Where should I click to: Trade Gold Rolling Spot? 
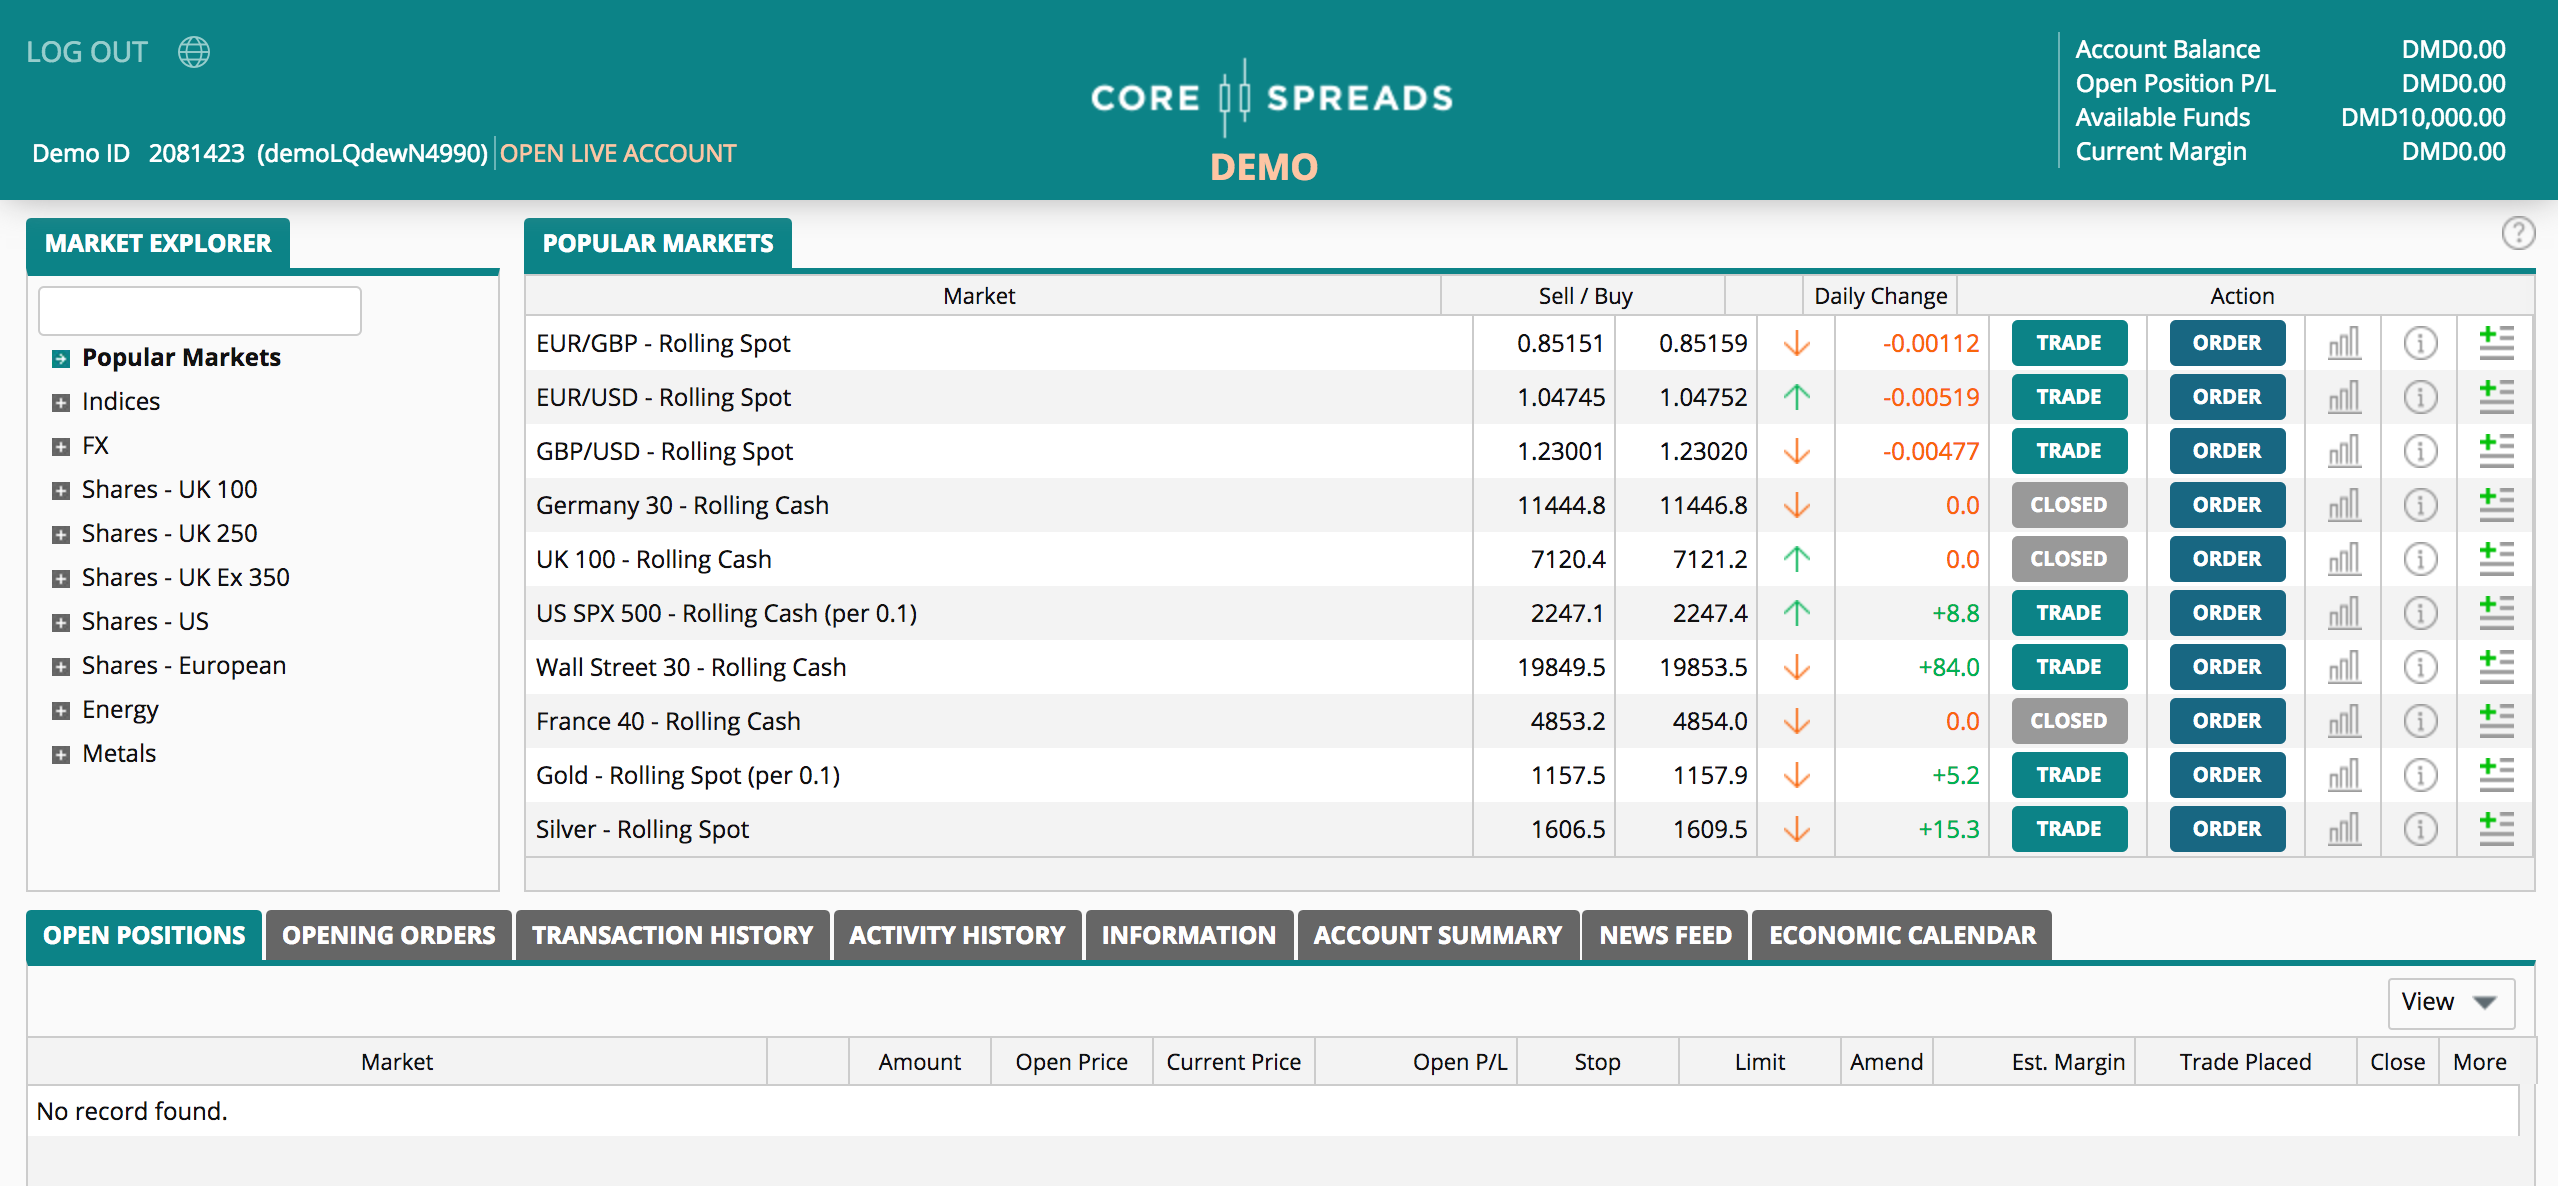pyautogui.click(x=2069, y=775)
